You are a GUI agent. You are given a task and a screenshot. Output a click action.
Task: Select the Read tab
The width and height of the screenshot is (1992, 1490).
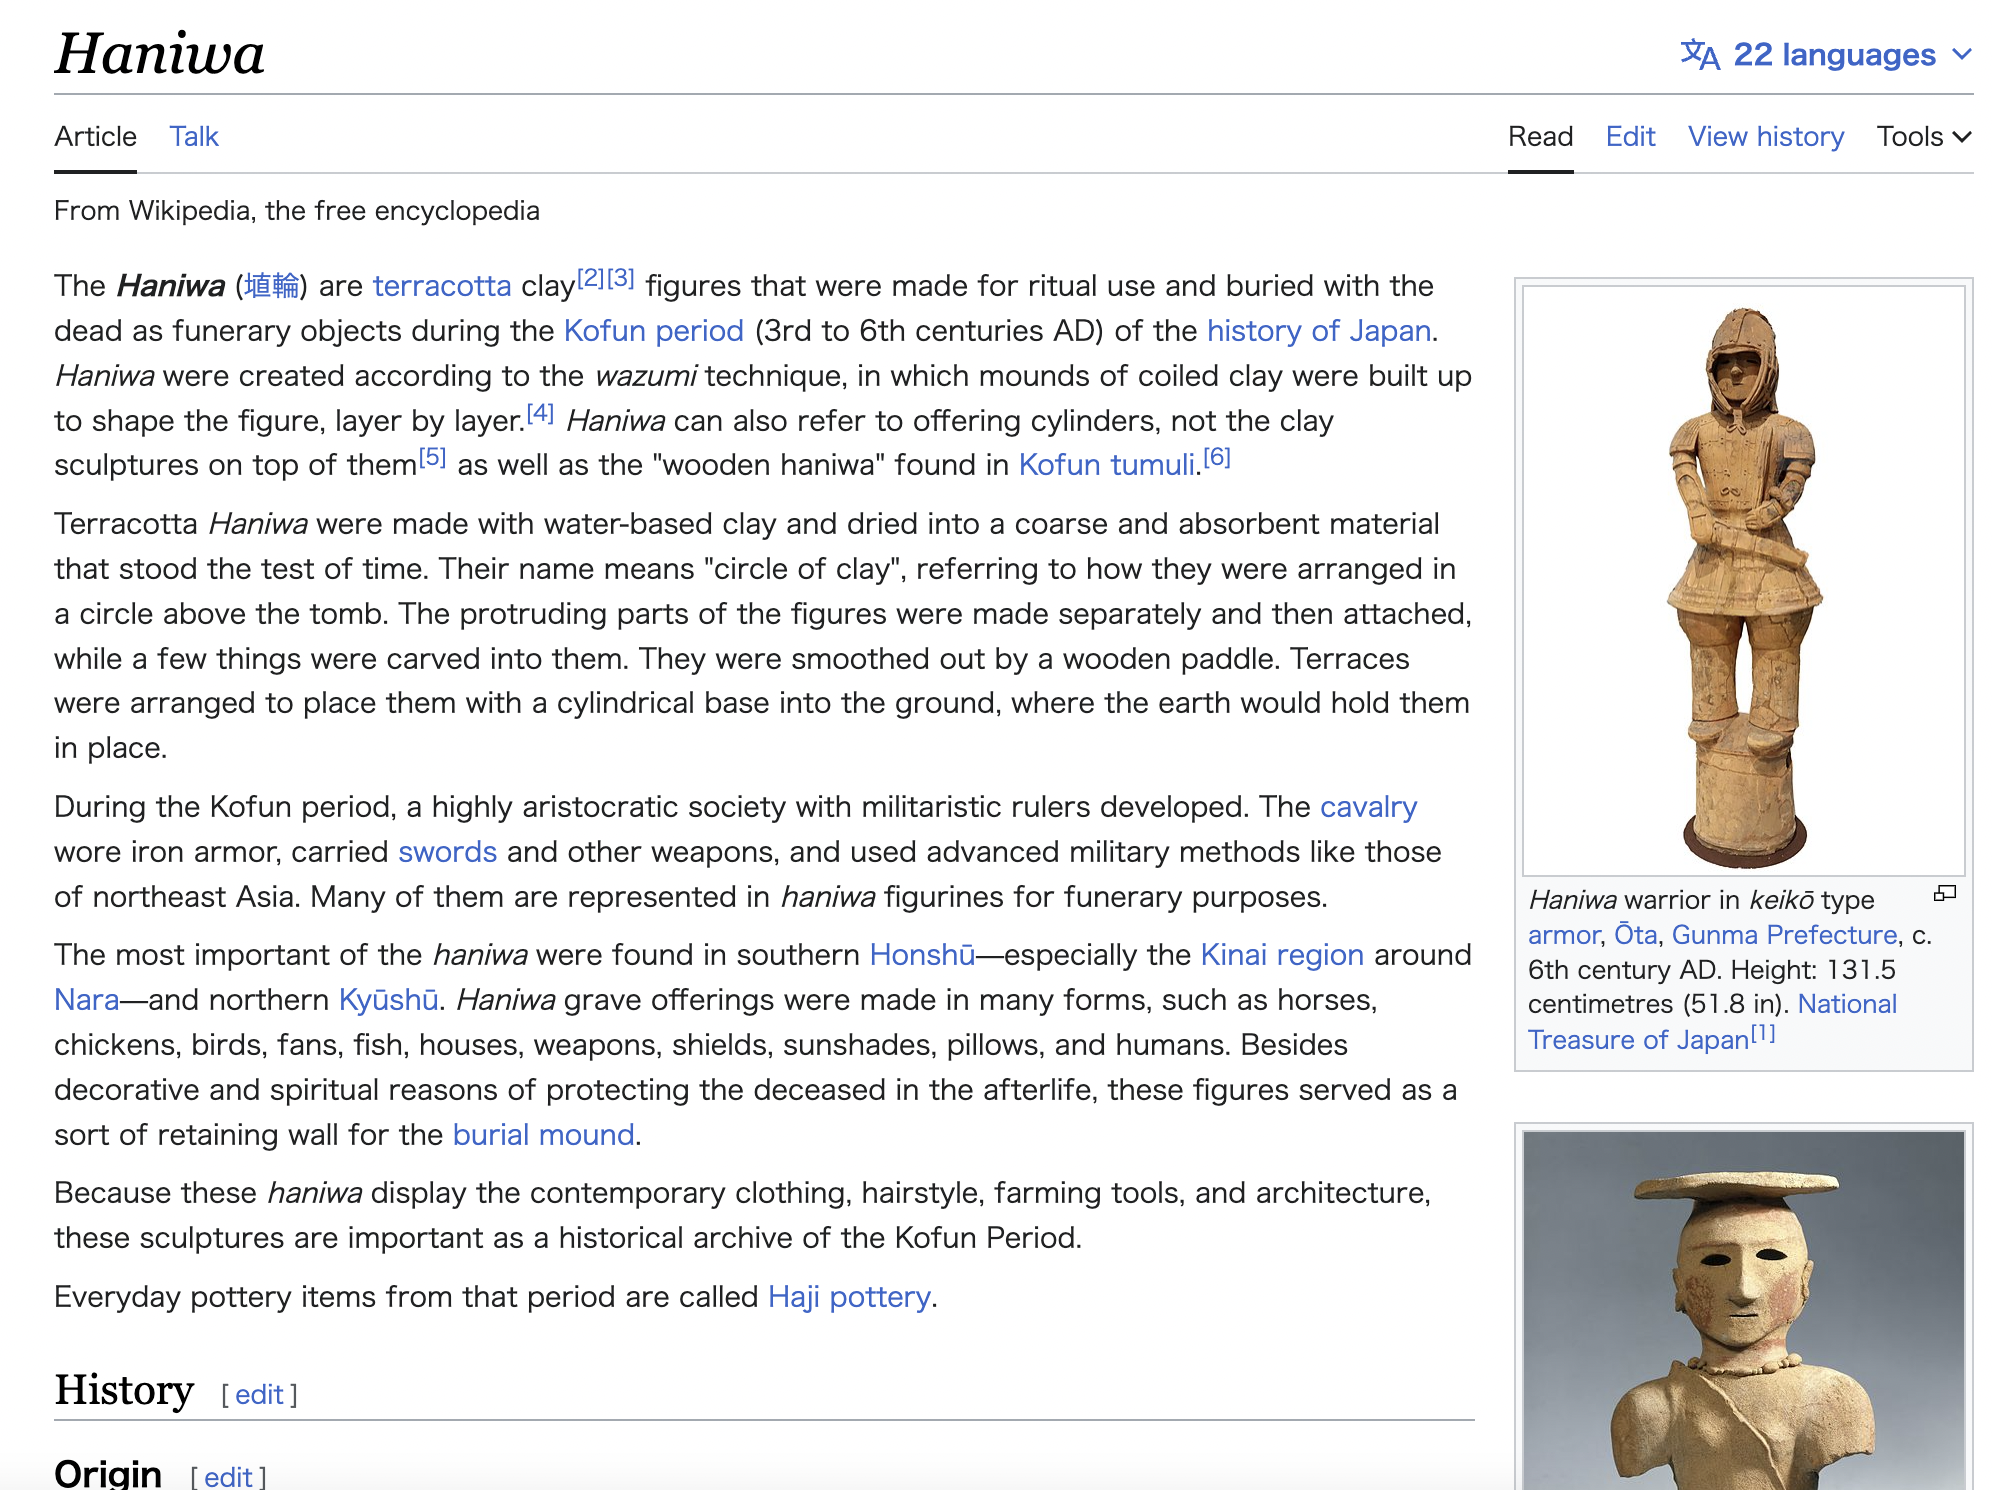pos(1540,136)
